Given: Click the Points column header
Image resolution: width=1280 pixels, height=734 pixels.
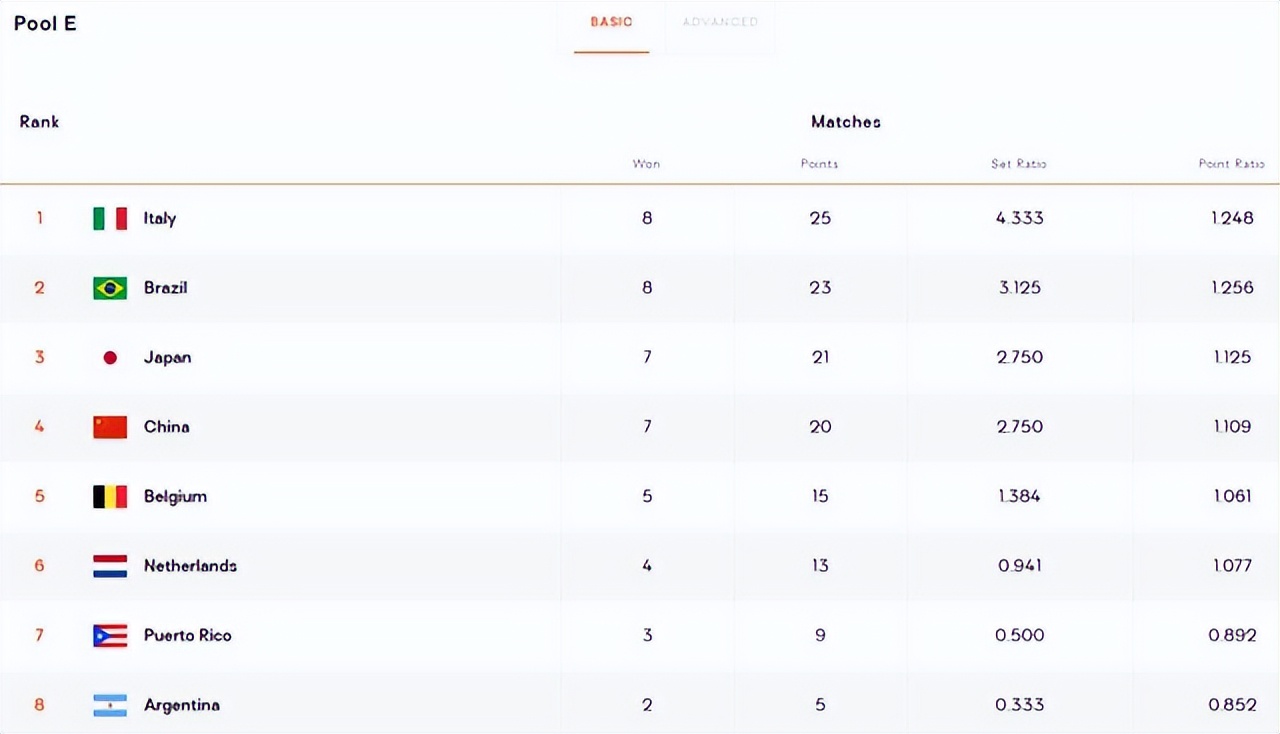Looking at the screenshot, I should pos(820,164).
